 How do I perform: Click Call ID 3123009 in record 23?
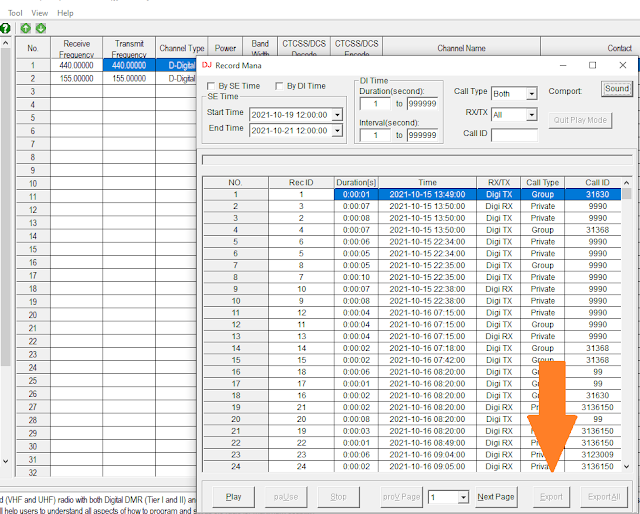(x=597, y=455)
